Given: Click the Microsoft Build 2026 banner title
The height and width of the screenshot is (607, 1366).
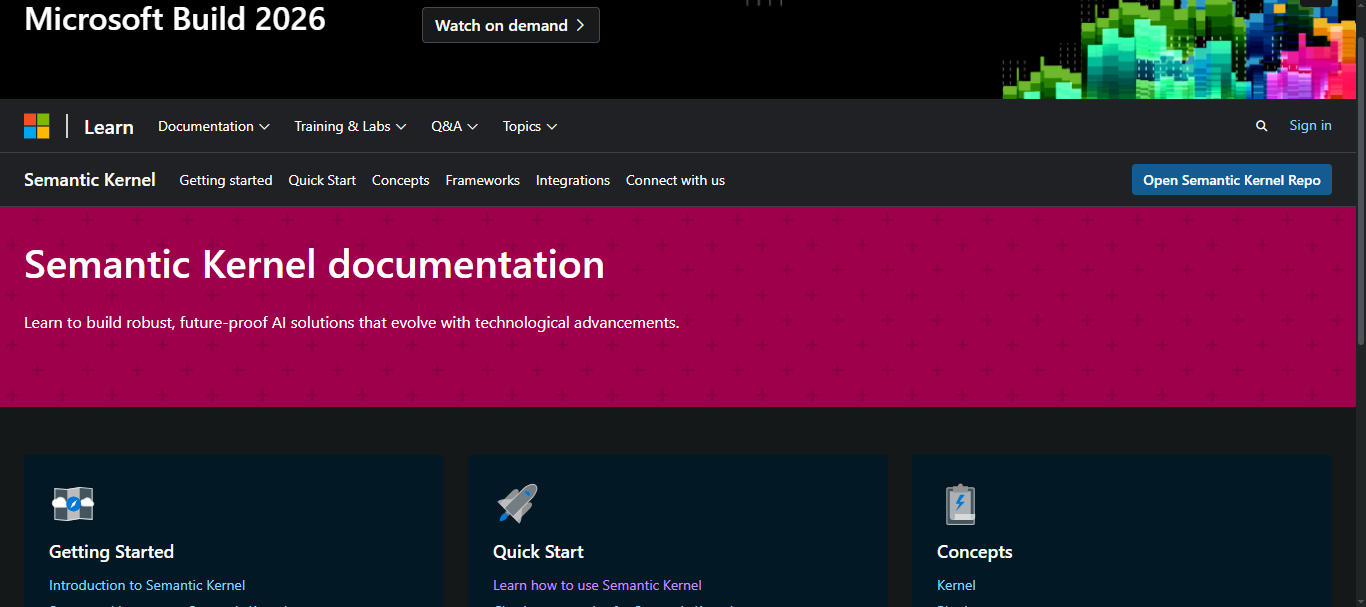Looking at the screenshot, I should [x=175, y=18].
